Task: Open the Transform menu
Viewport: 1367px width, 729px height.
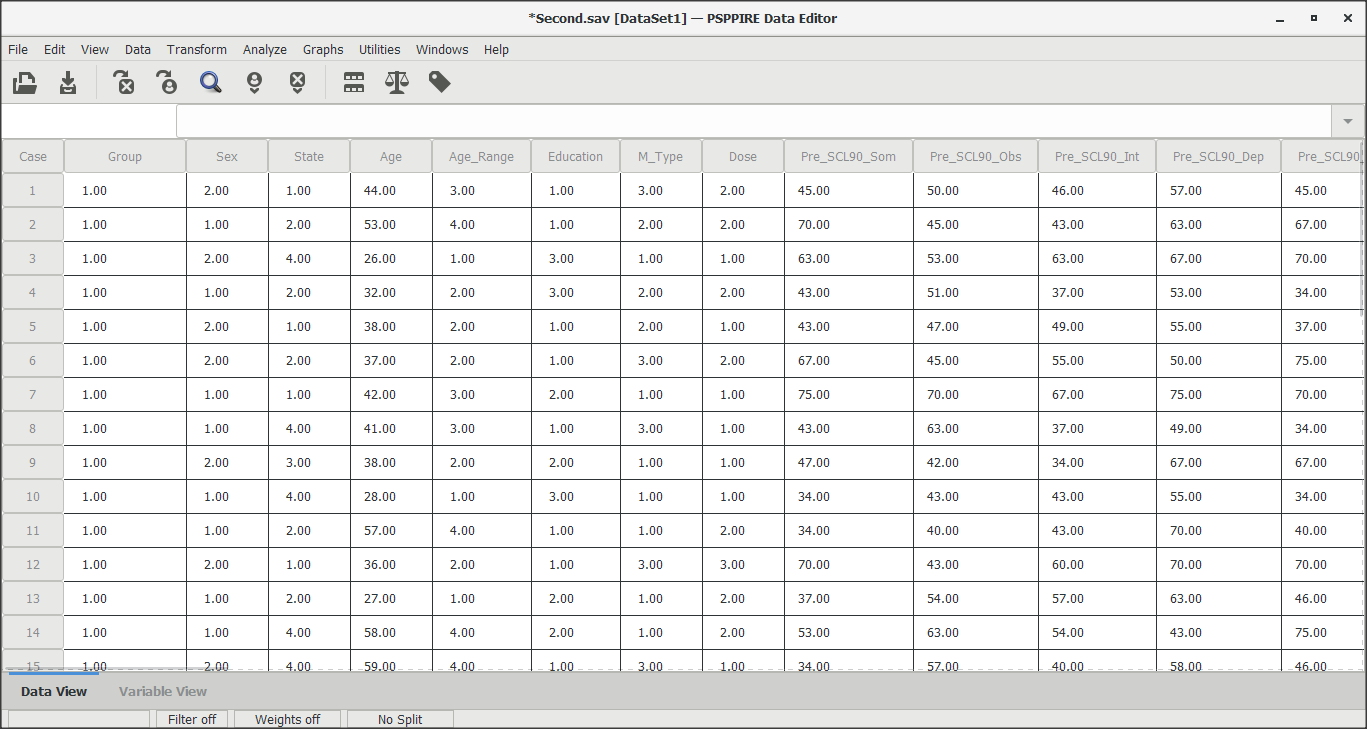Action: pos(197,49)
